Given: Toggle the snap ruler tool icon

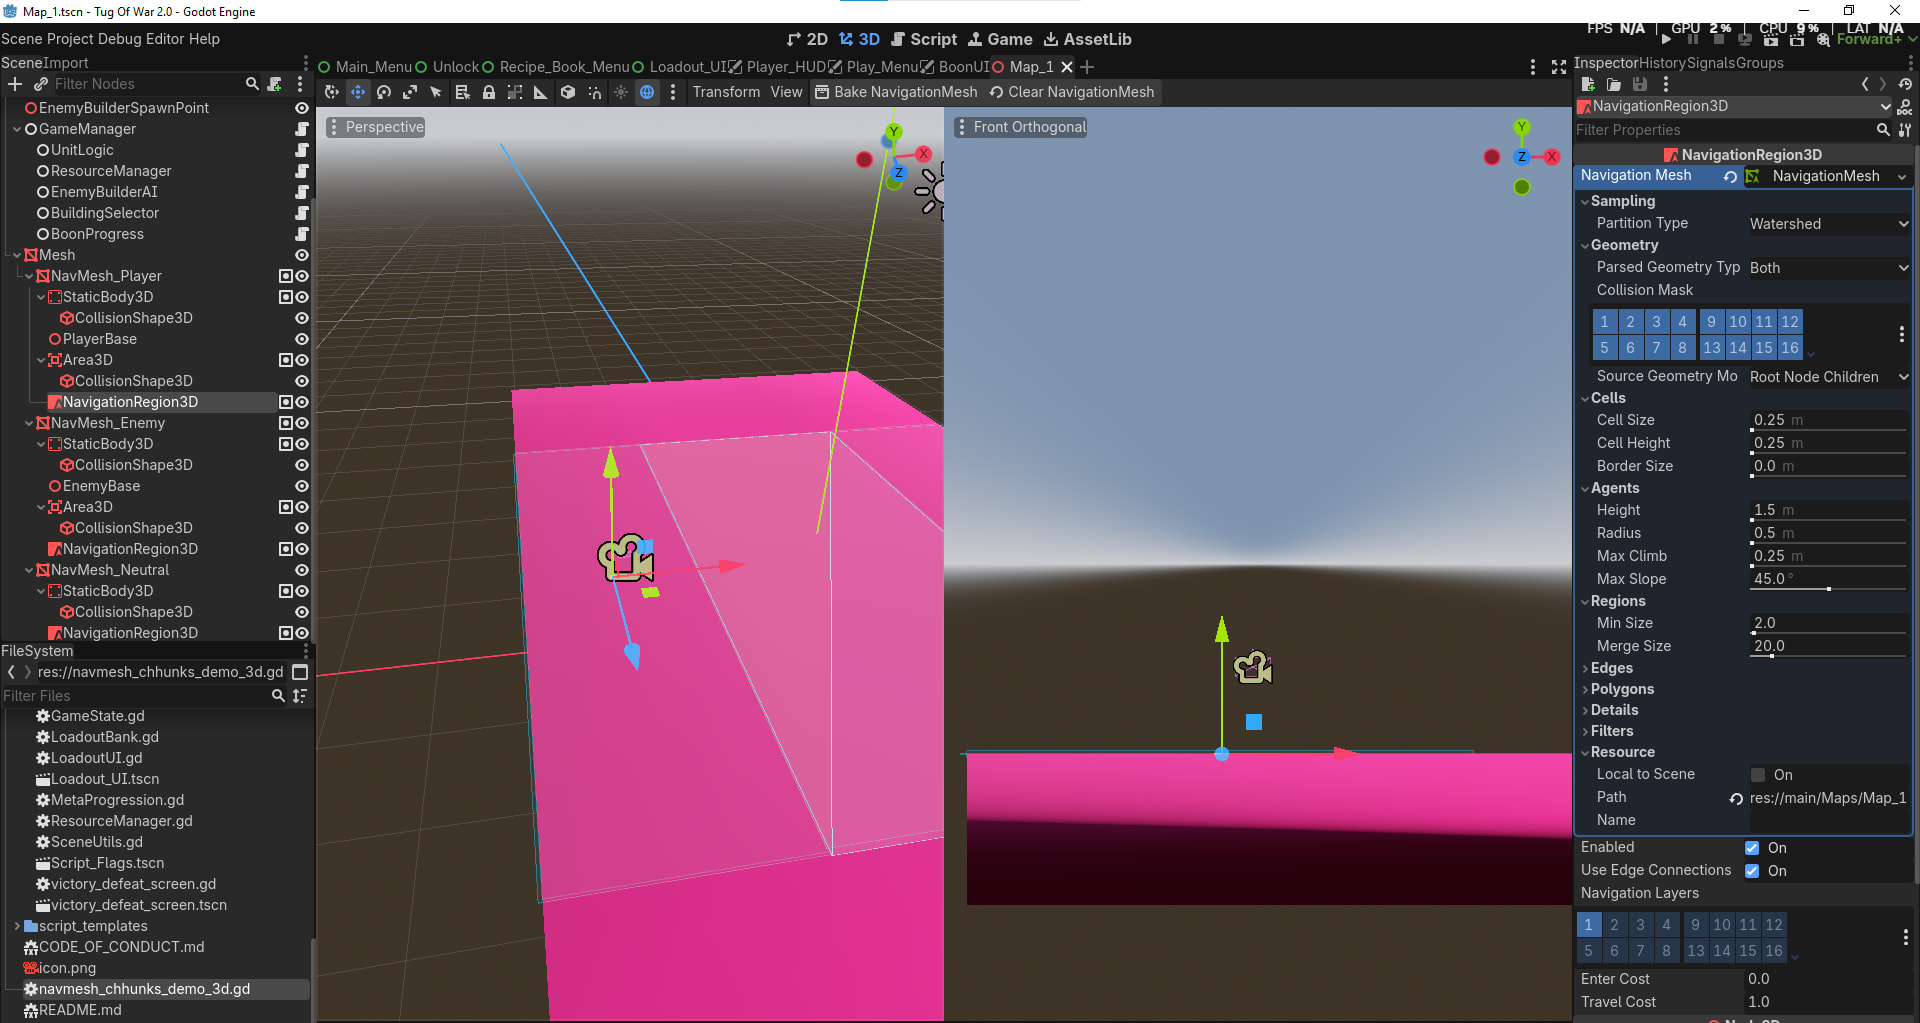Looking at the screenshot, I should point(541,92).
